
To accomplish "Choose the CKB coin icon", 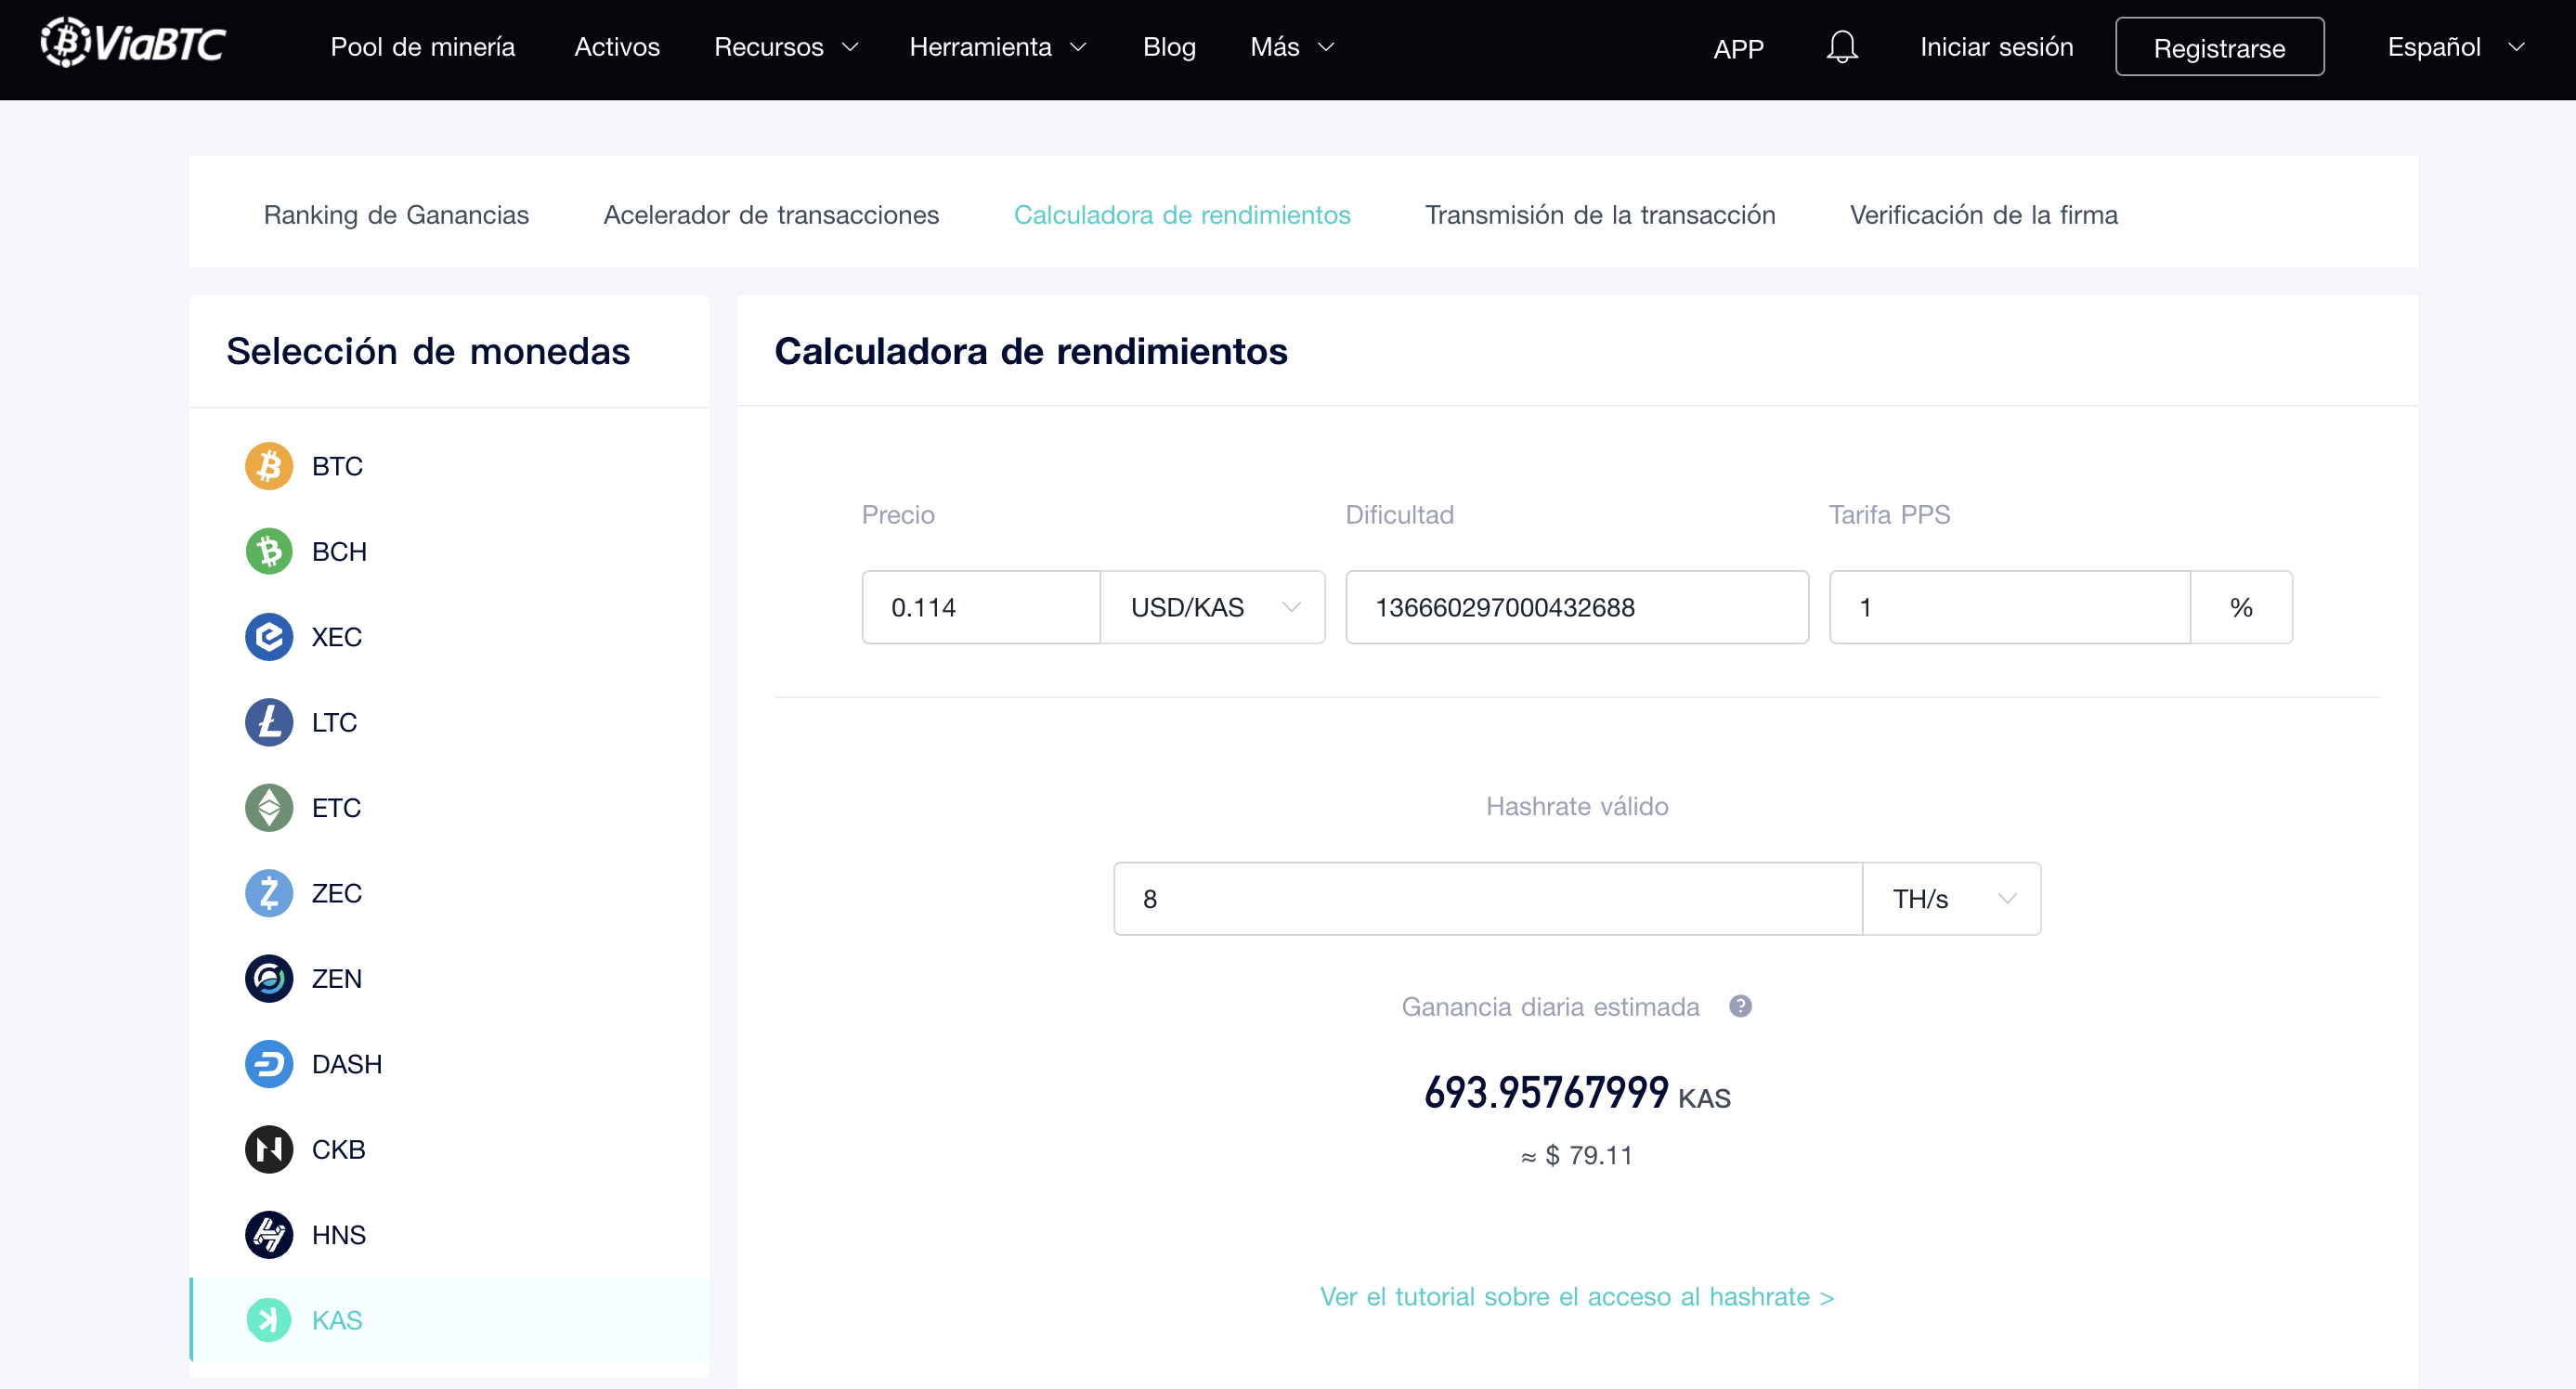I will (268, 1149).
